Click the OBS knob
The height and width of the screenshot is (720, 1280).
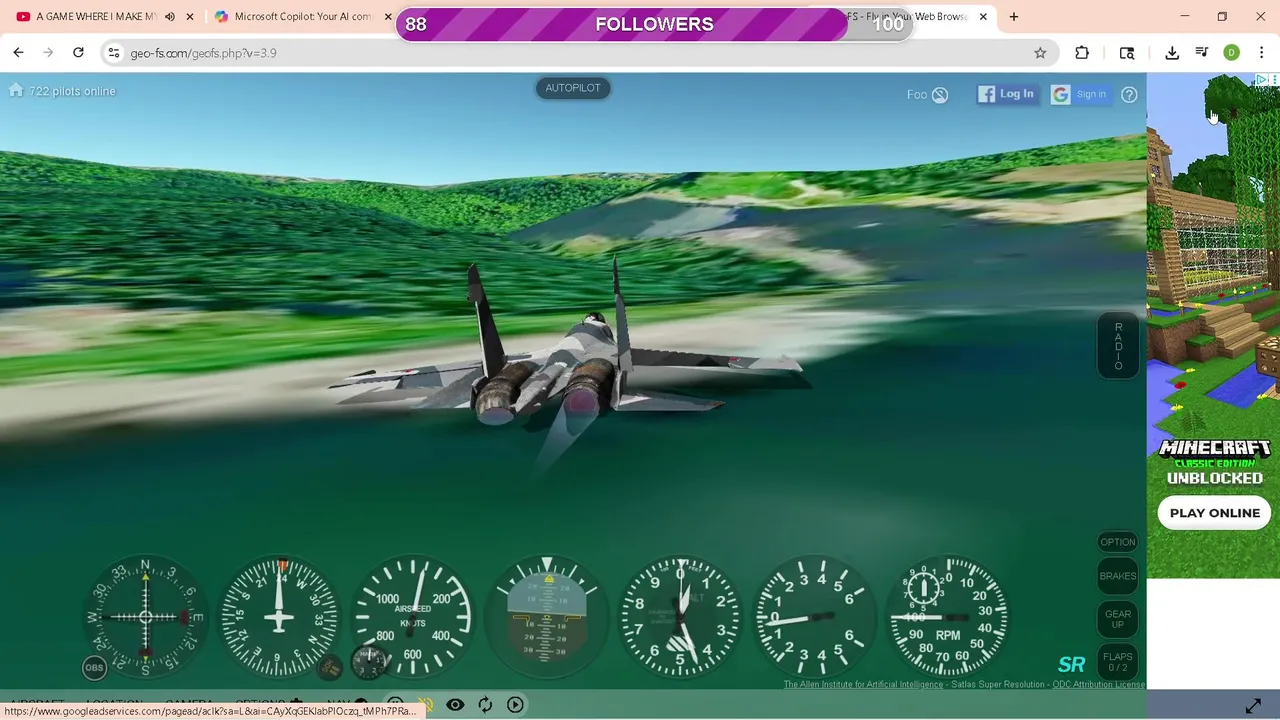[x=94, y=667]
